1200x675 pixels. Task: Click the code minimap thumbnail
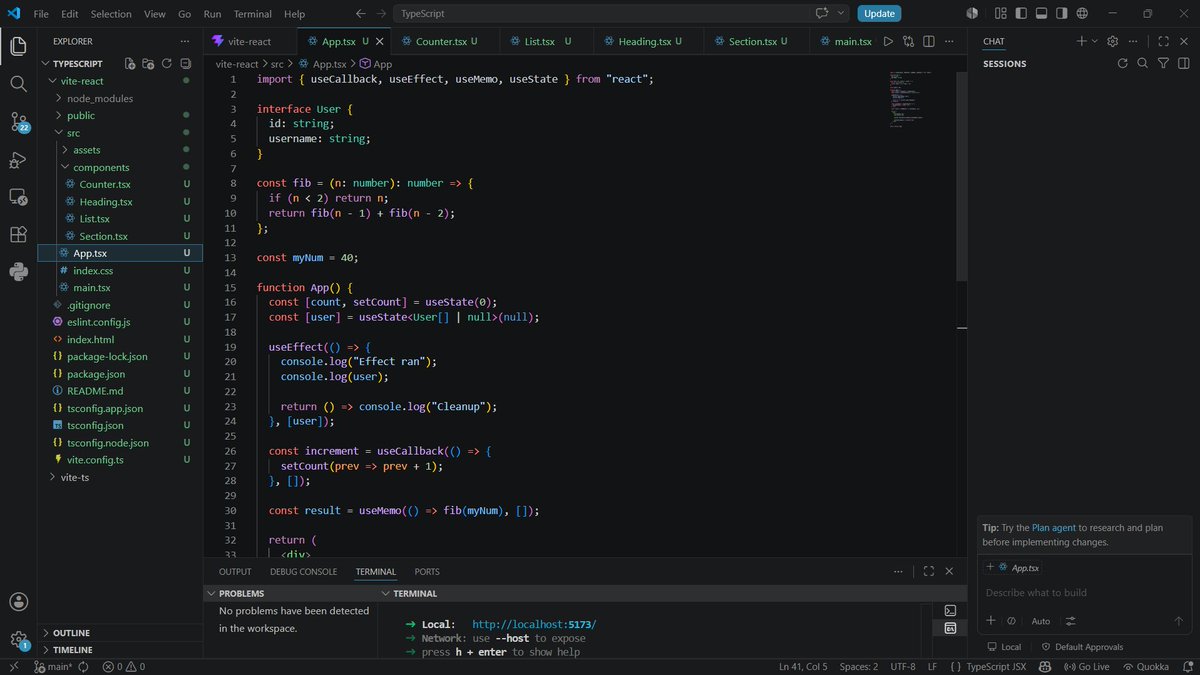pyautogui.click(x=909, y=99)
